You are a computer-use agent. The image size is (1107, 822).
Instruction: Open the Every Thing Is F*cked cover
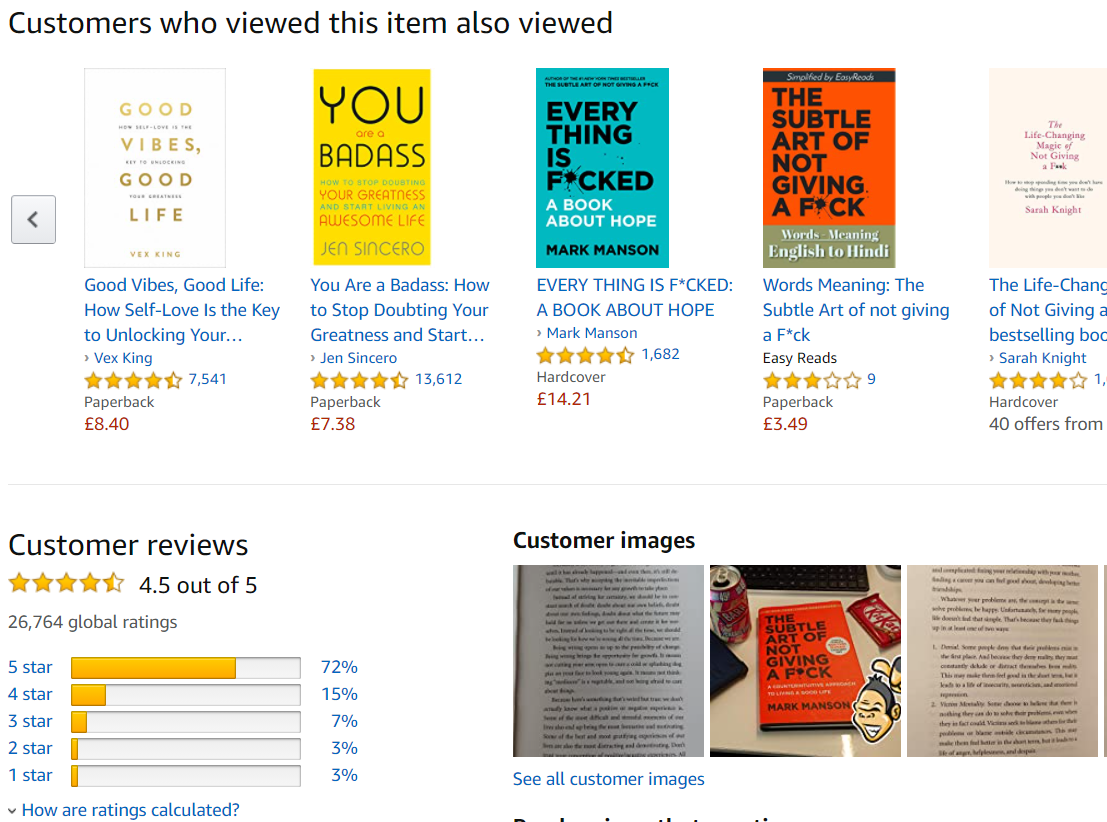click(602, 167)
